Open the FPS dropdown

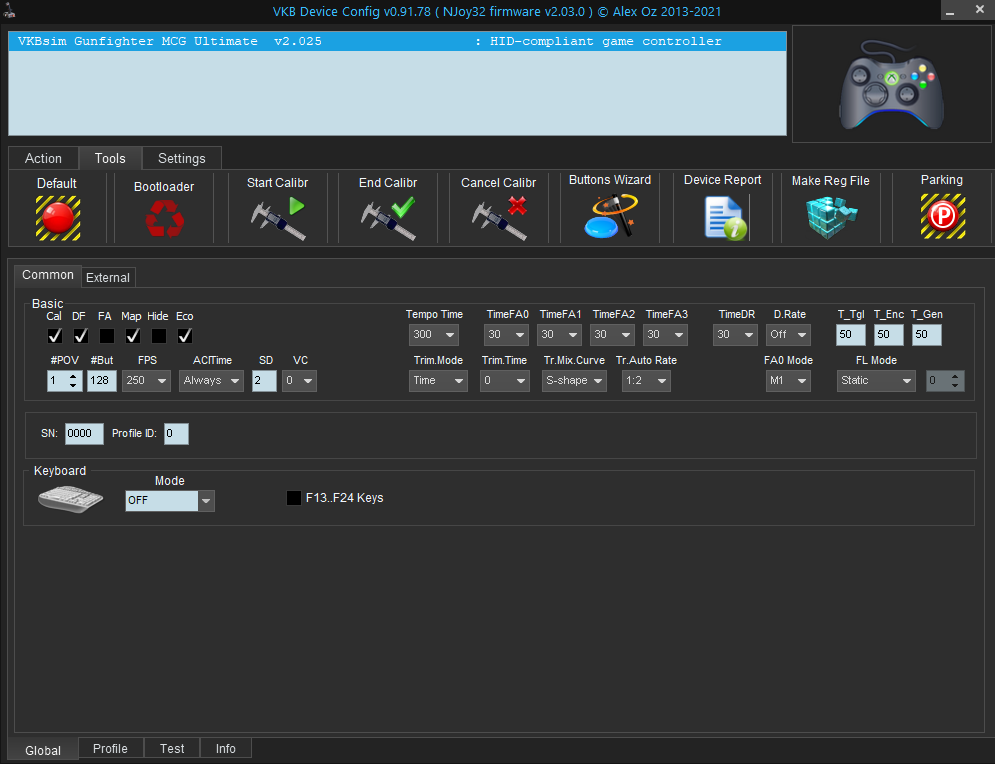pyautogui.click(x=147, y=381)
